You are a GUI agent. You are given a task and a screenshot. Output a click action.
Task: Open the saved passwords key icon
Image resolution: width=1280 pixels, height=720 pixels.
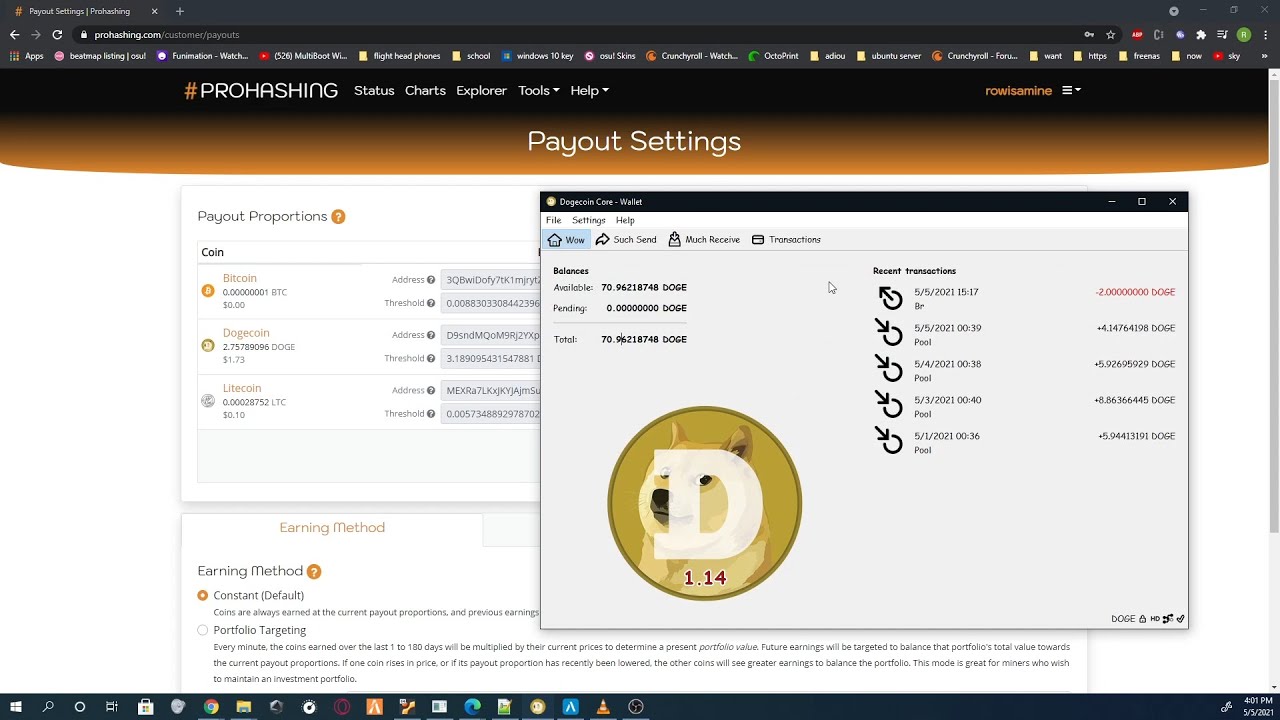[1089, 34]
